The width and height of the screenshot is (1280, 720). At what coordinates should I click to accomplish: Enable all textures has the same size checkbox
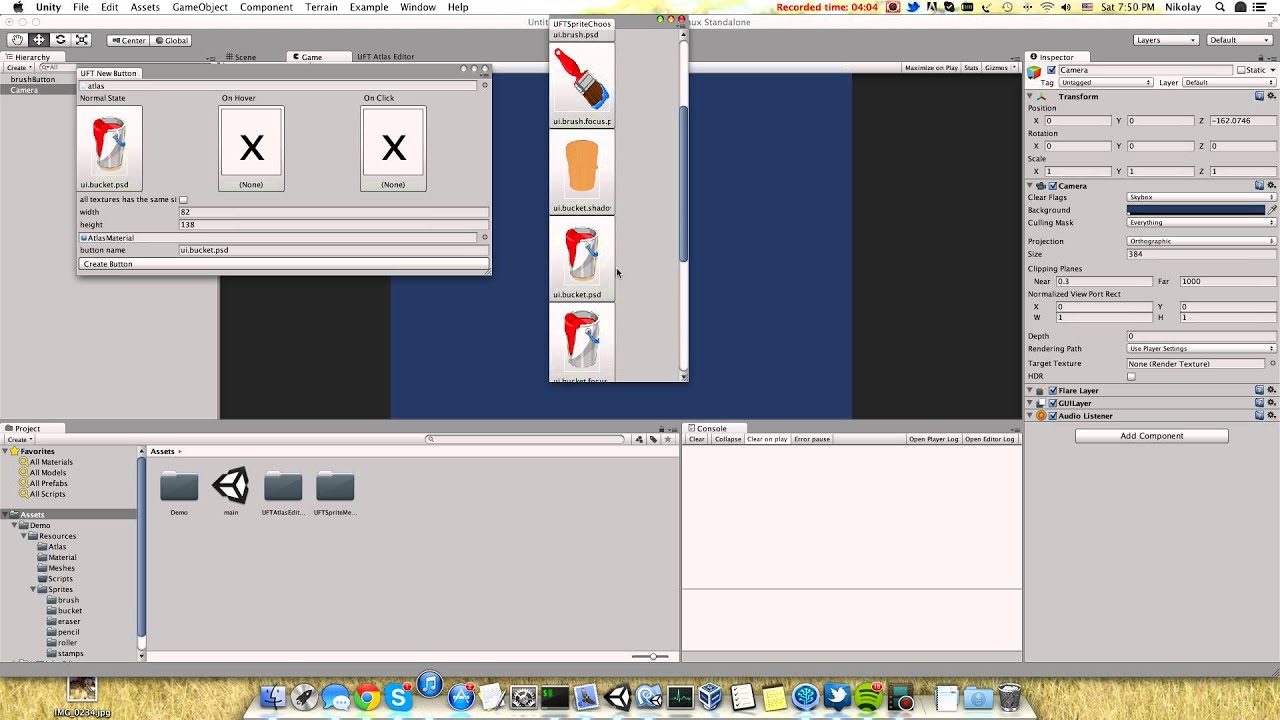[x=183, y=200]
